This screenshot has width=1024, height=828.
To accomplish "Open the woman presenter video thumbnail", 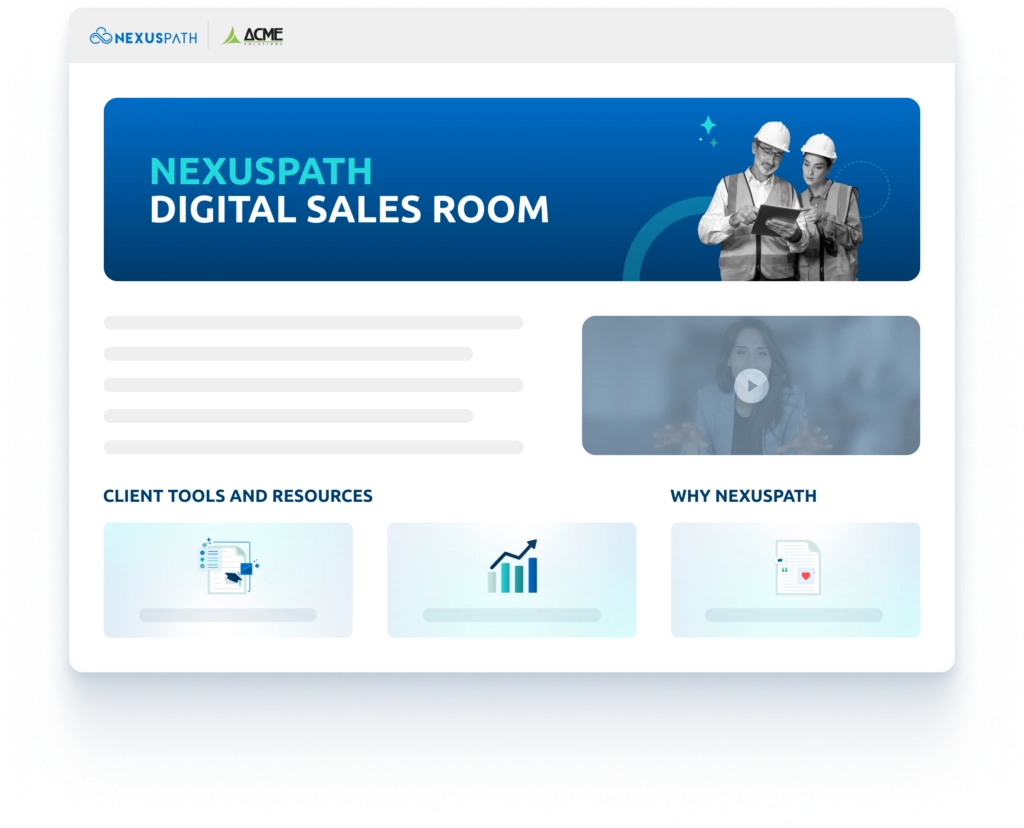I will 751,385.
